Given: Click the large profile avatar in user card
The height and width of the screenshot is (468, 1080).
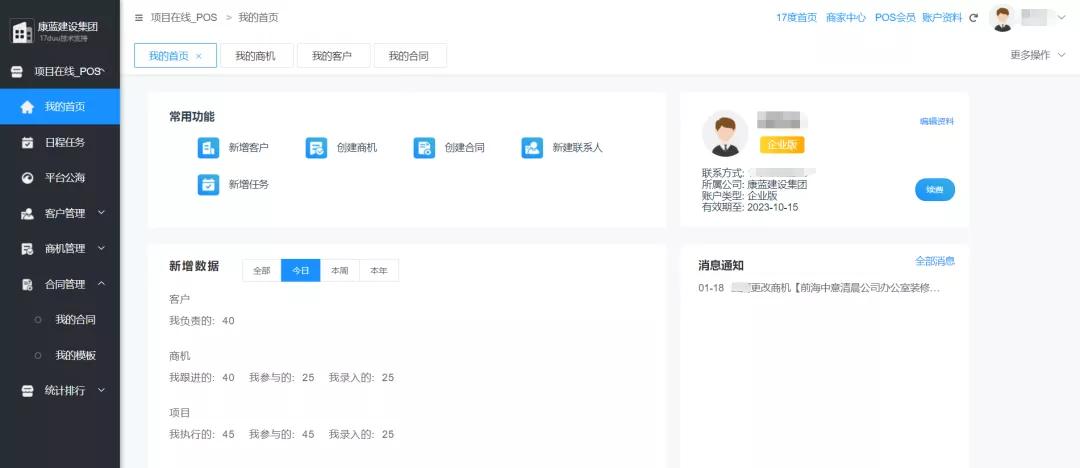Looking at the screenshot, I should tap(725, 133).
